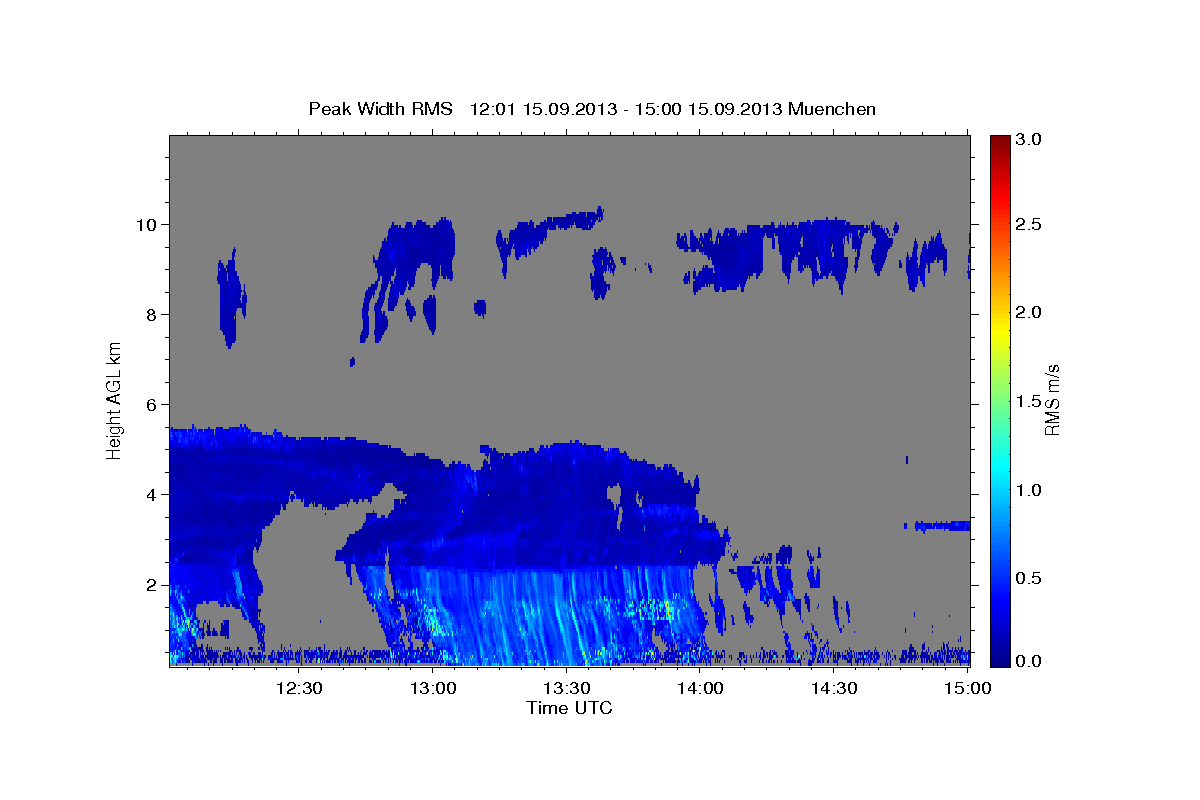Click the 'Height AGL km' y-axis label
The width and height of the screenshot is (1200, 800).
[x=114, y=400]
